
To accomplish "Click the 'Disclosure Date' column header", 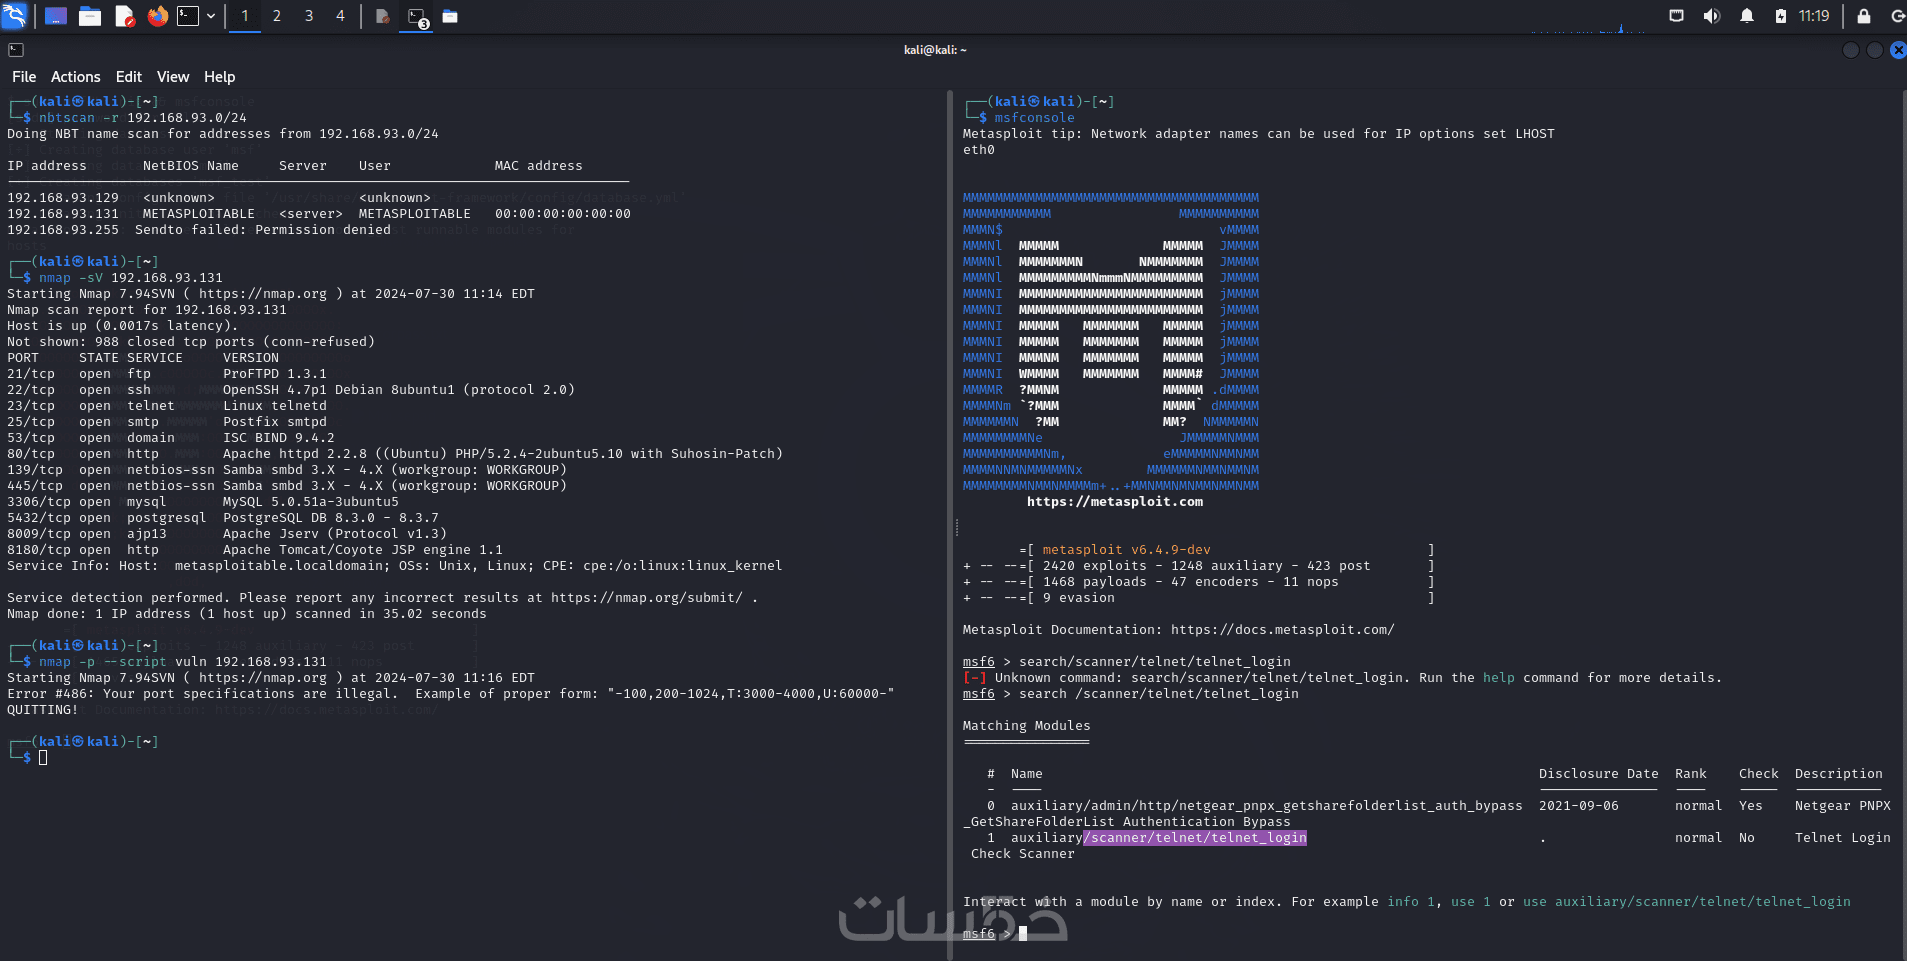I will (x=1599, y=774).
